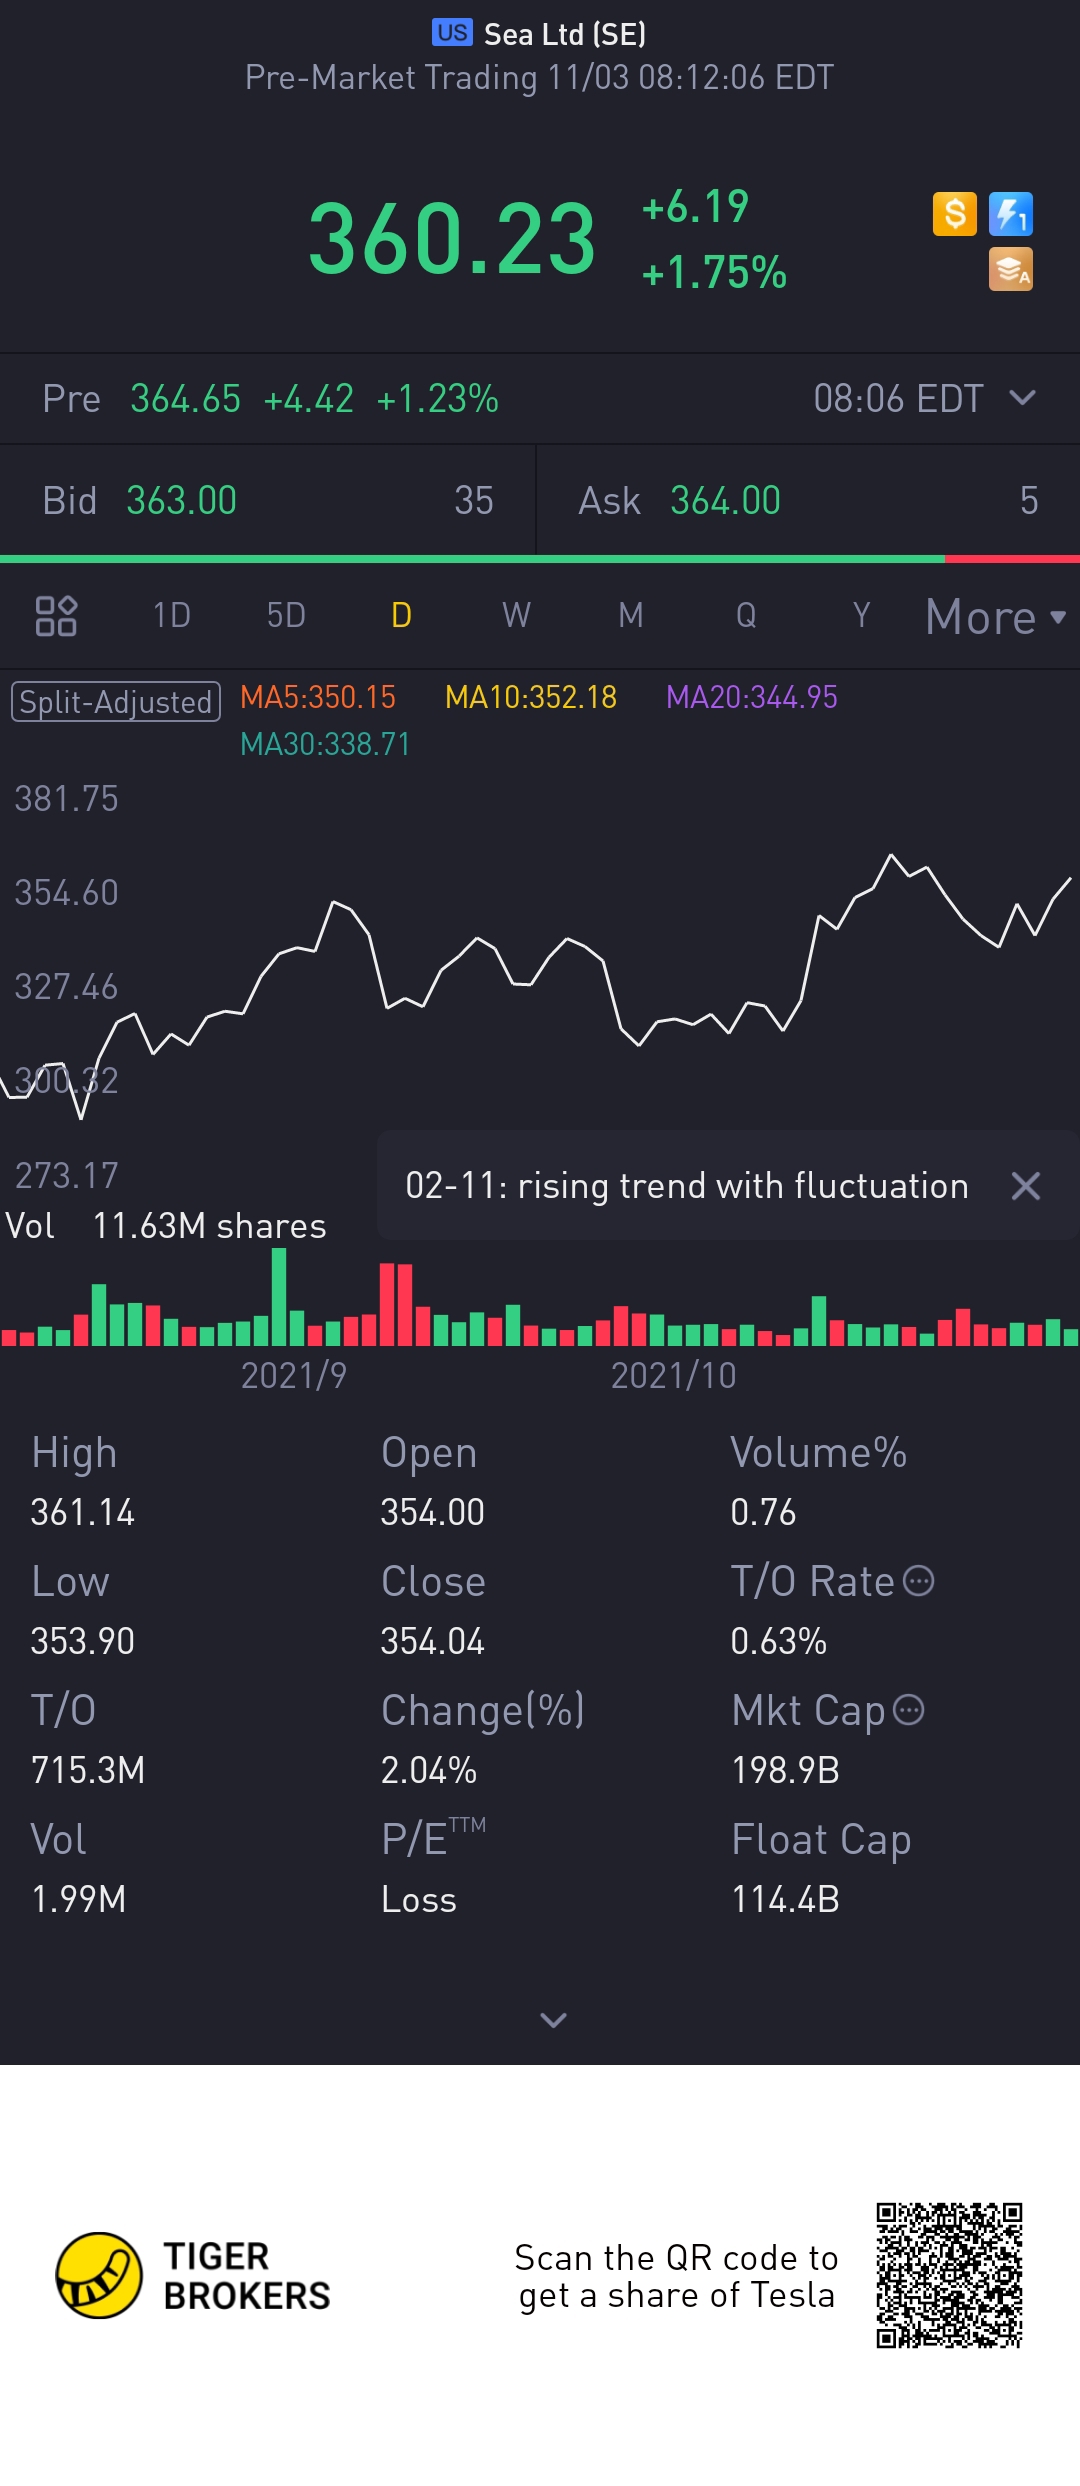Tap the T/O Rate 0.63% value
The image size is (1080, 2486).
click(x=778, y=1641)
